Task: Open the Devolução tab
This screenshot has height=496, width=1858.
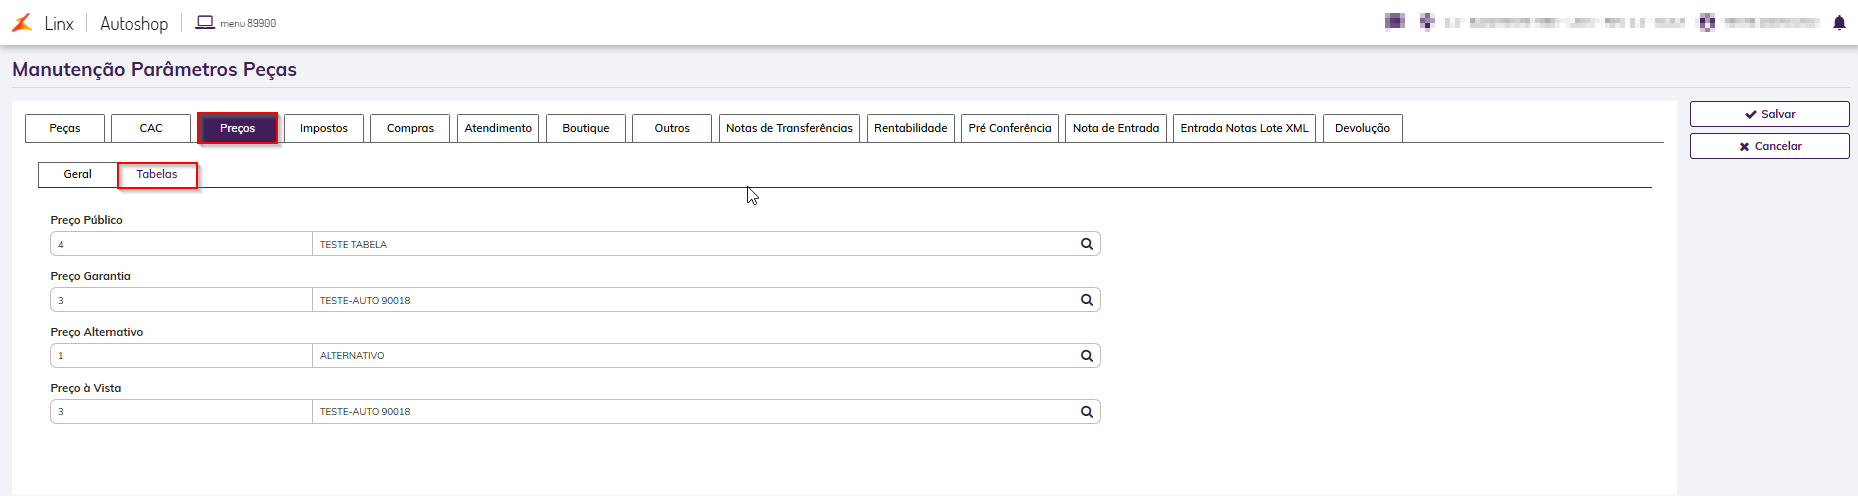Action: point(1362,128)
